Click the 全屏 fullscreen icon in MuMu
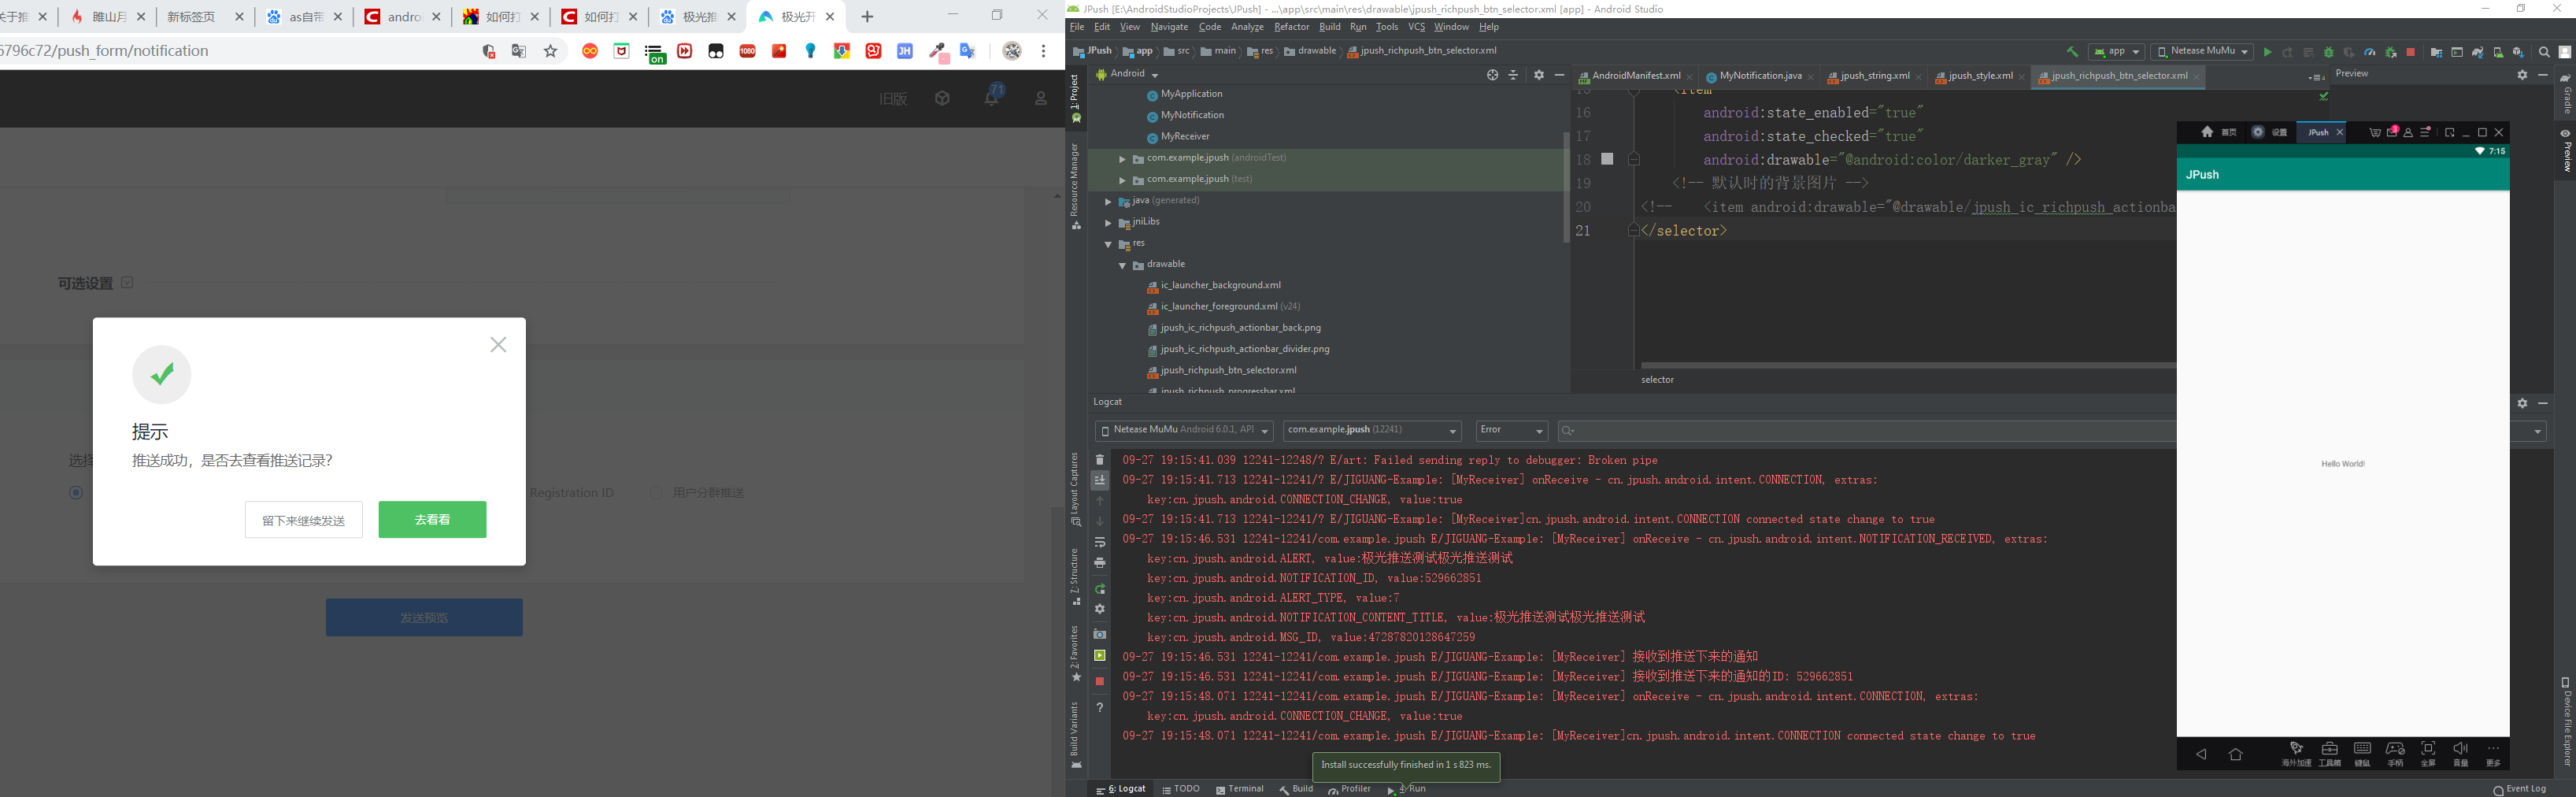The height and width of the screenshot is (797, 2576). [2428, 753]
